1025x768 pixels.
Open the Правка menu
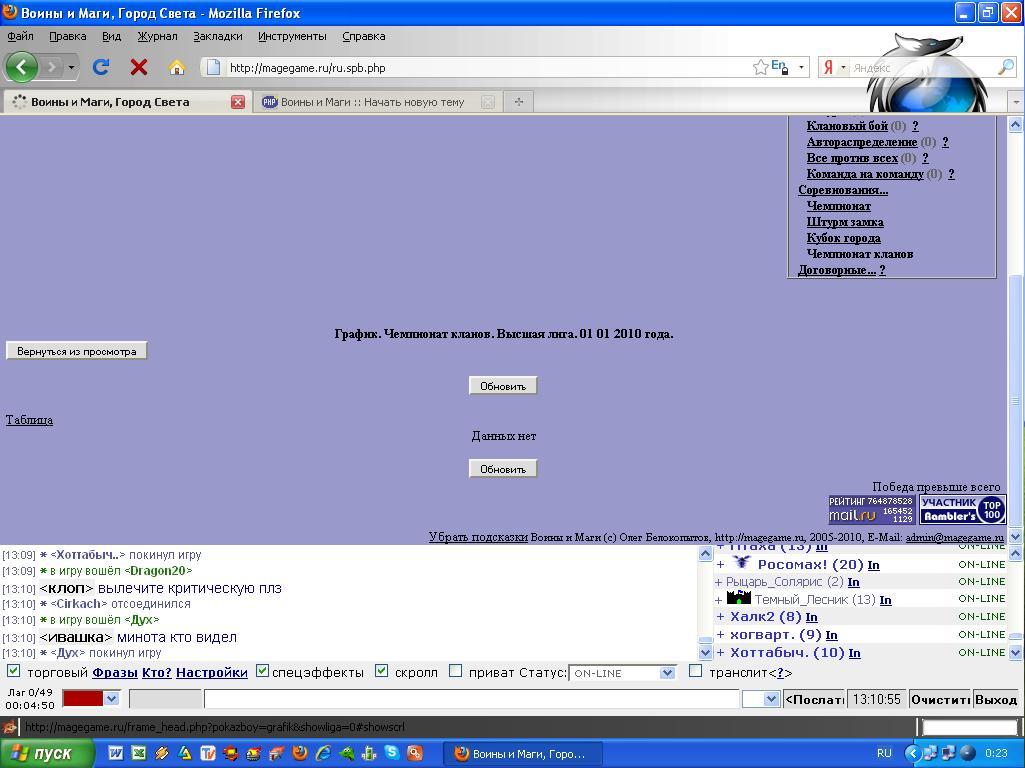click(x=68, y=37)
